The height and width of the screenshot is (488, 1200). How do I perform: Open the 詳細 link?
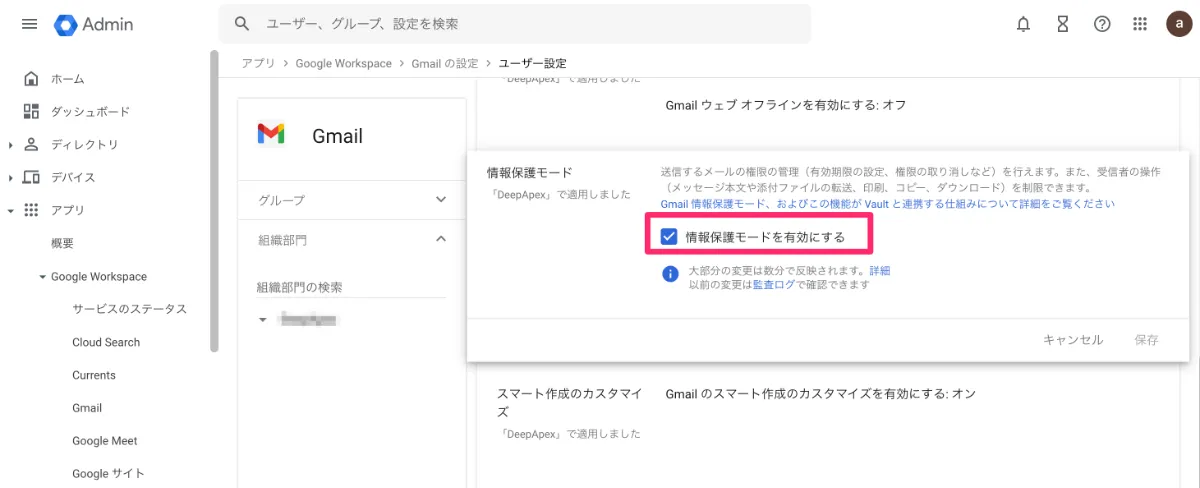[x=880, y=271]
